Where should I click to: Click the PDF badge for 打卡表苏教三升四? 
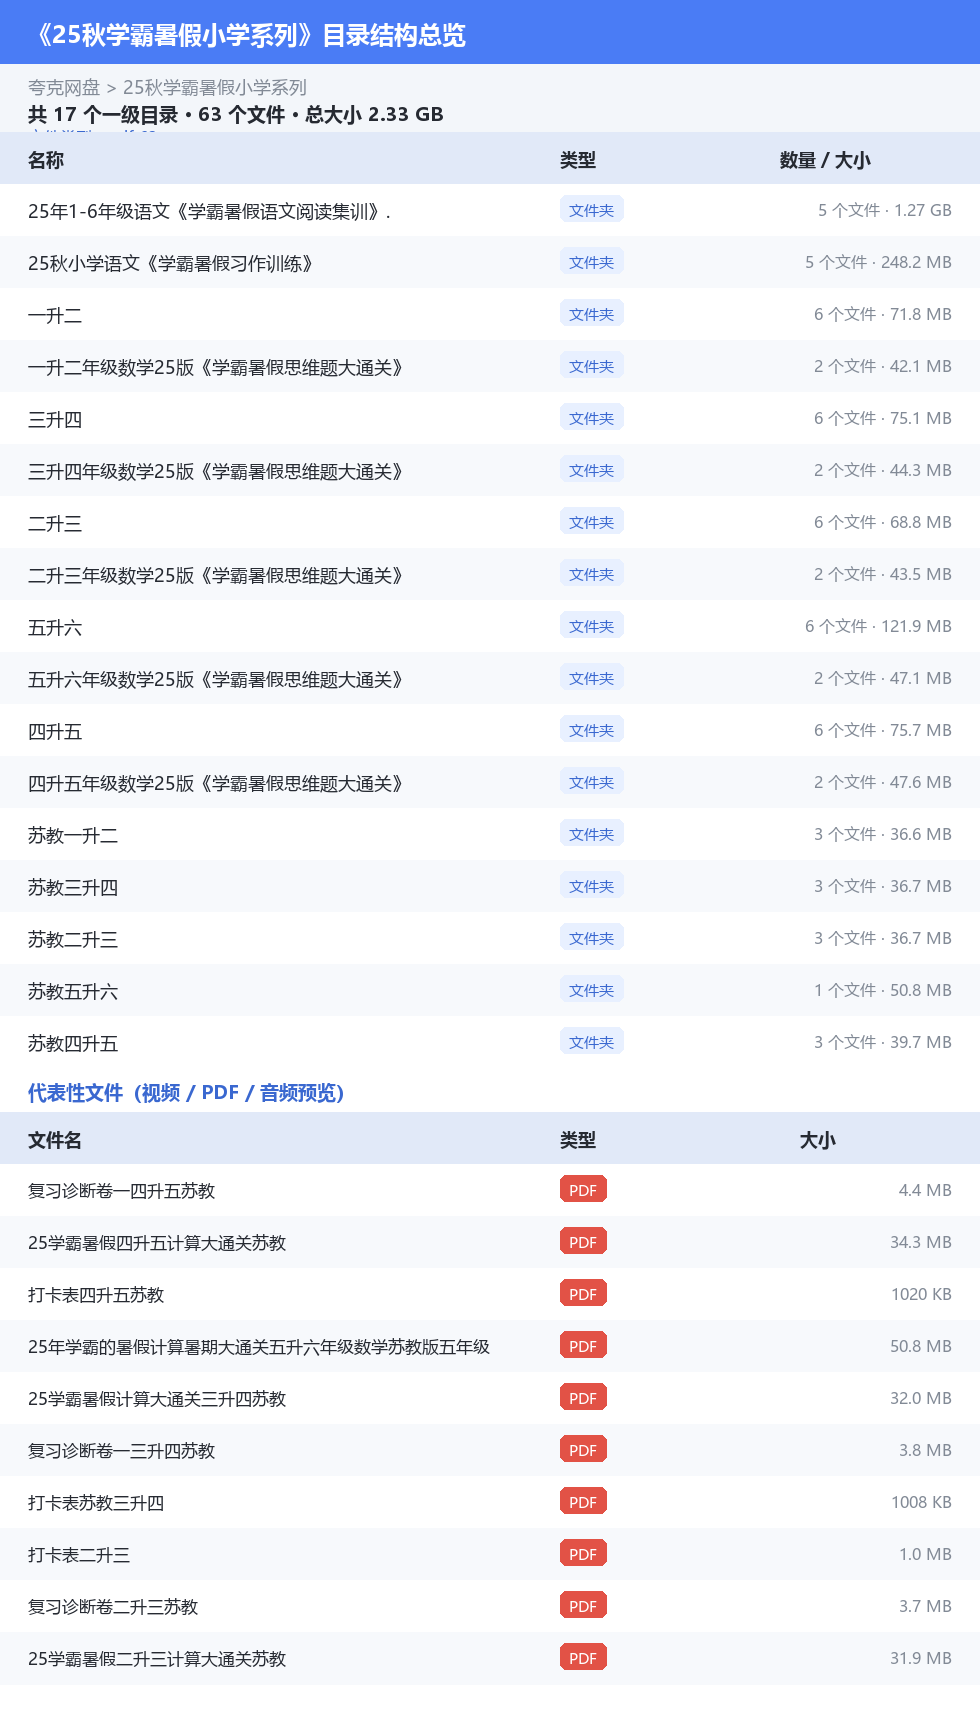point(583,1502)
